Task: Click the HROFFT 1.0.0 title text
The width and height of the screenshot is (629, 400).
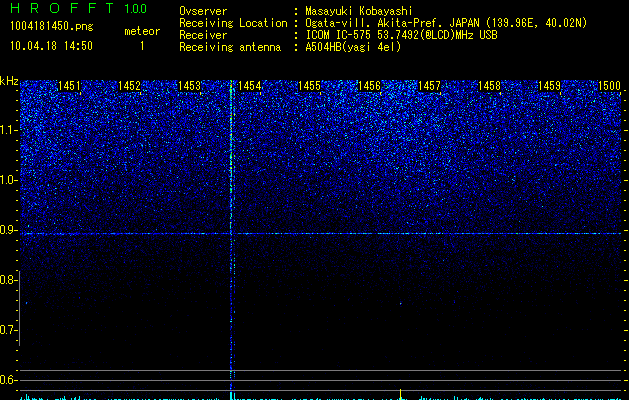Action: click(x=78, y=8)
